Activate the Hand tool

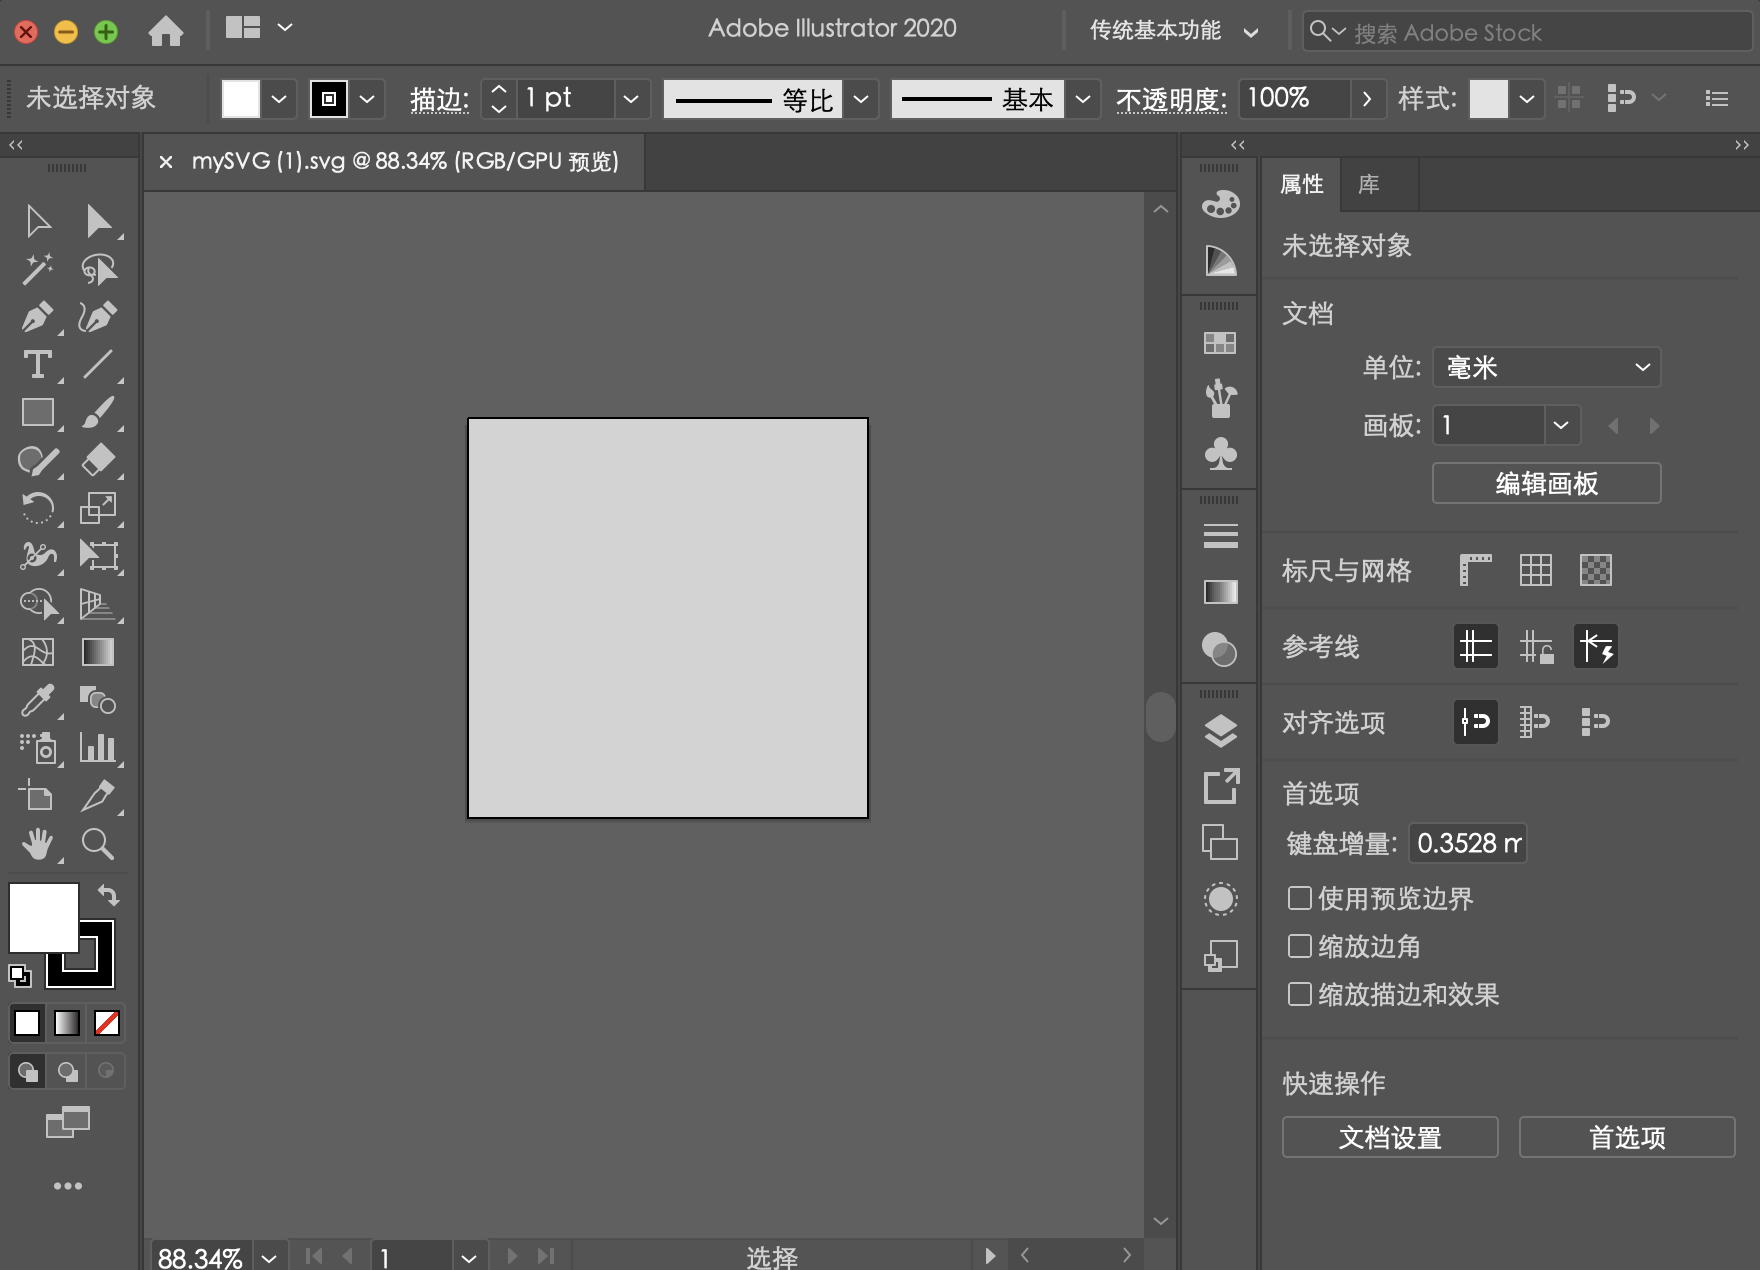(x=38, y=844)
